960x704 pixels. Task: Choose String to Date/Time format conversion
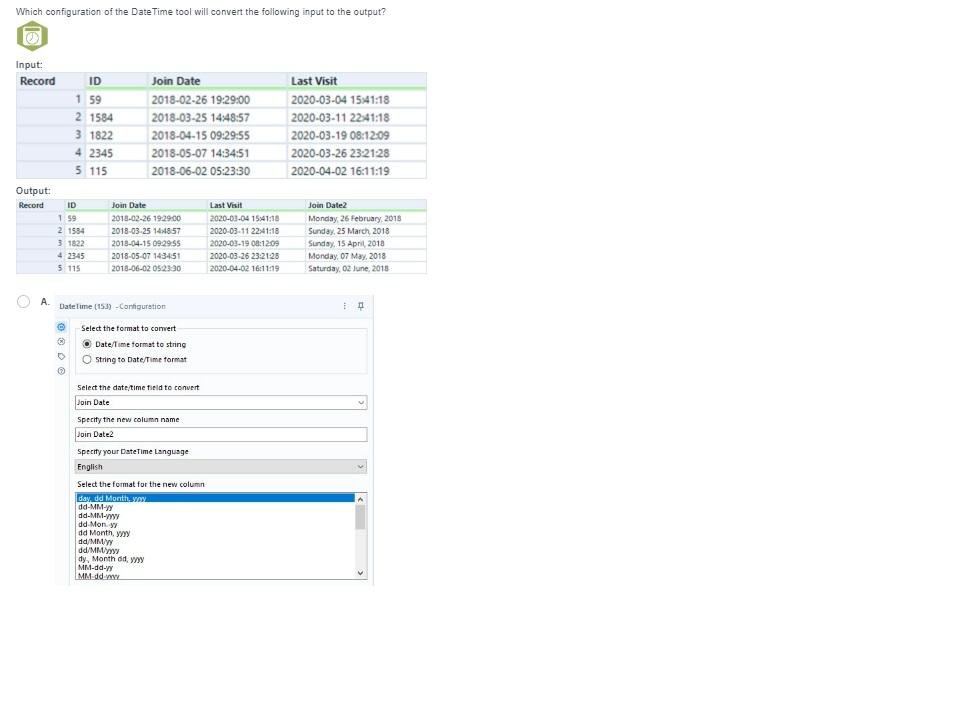tap(87, 359)
